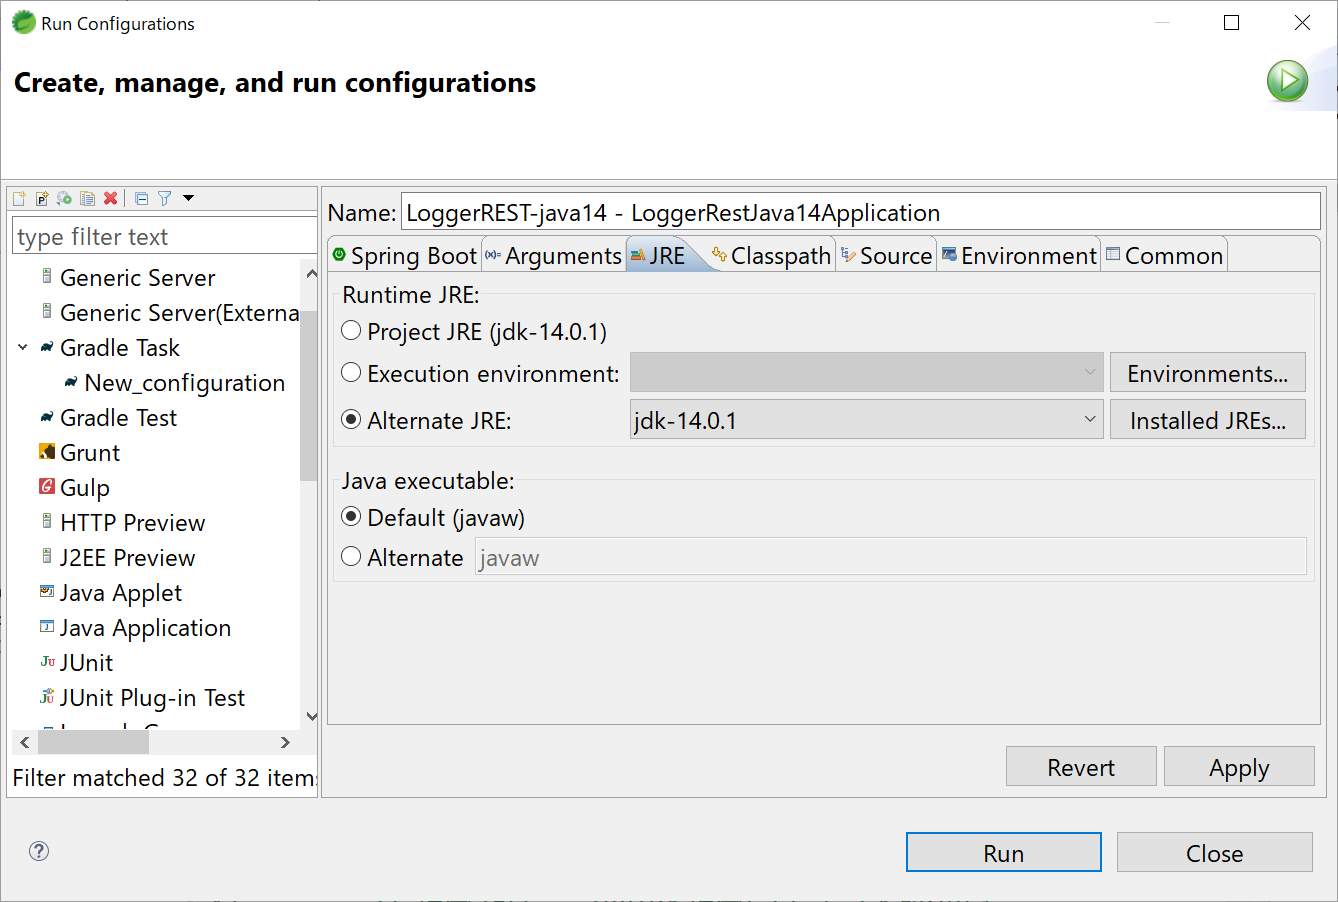
Task: Select the New_configuration Gradle entry
Action: pyautogui.click(x=184, y=383)
